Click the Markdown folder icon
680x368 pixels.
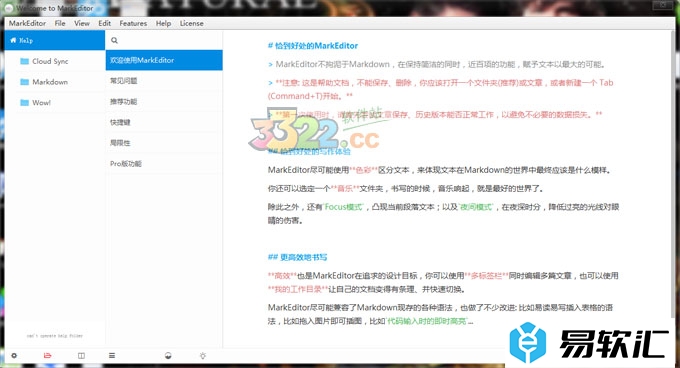[24, 82]
